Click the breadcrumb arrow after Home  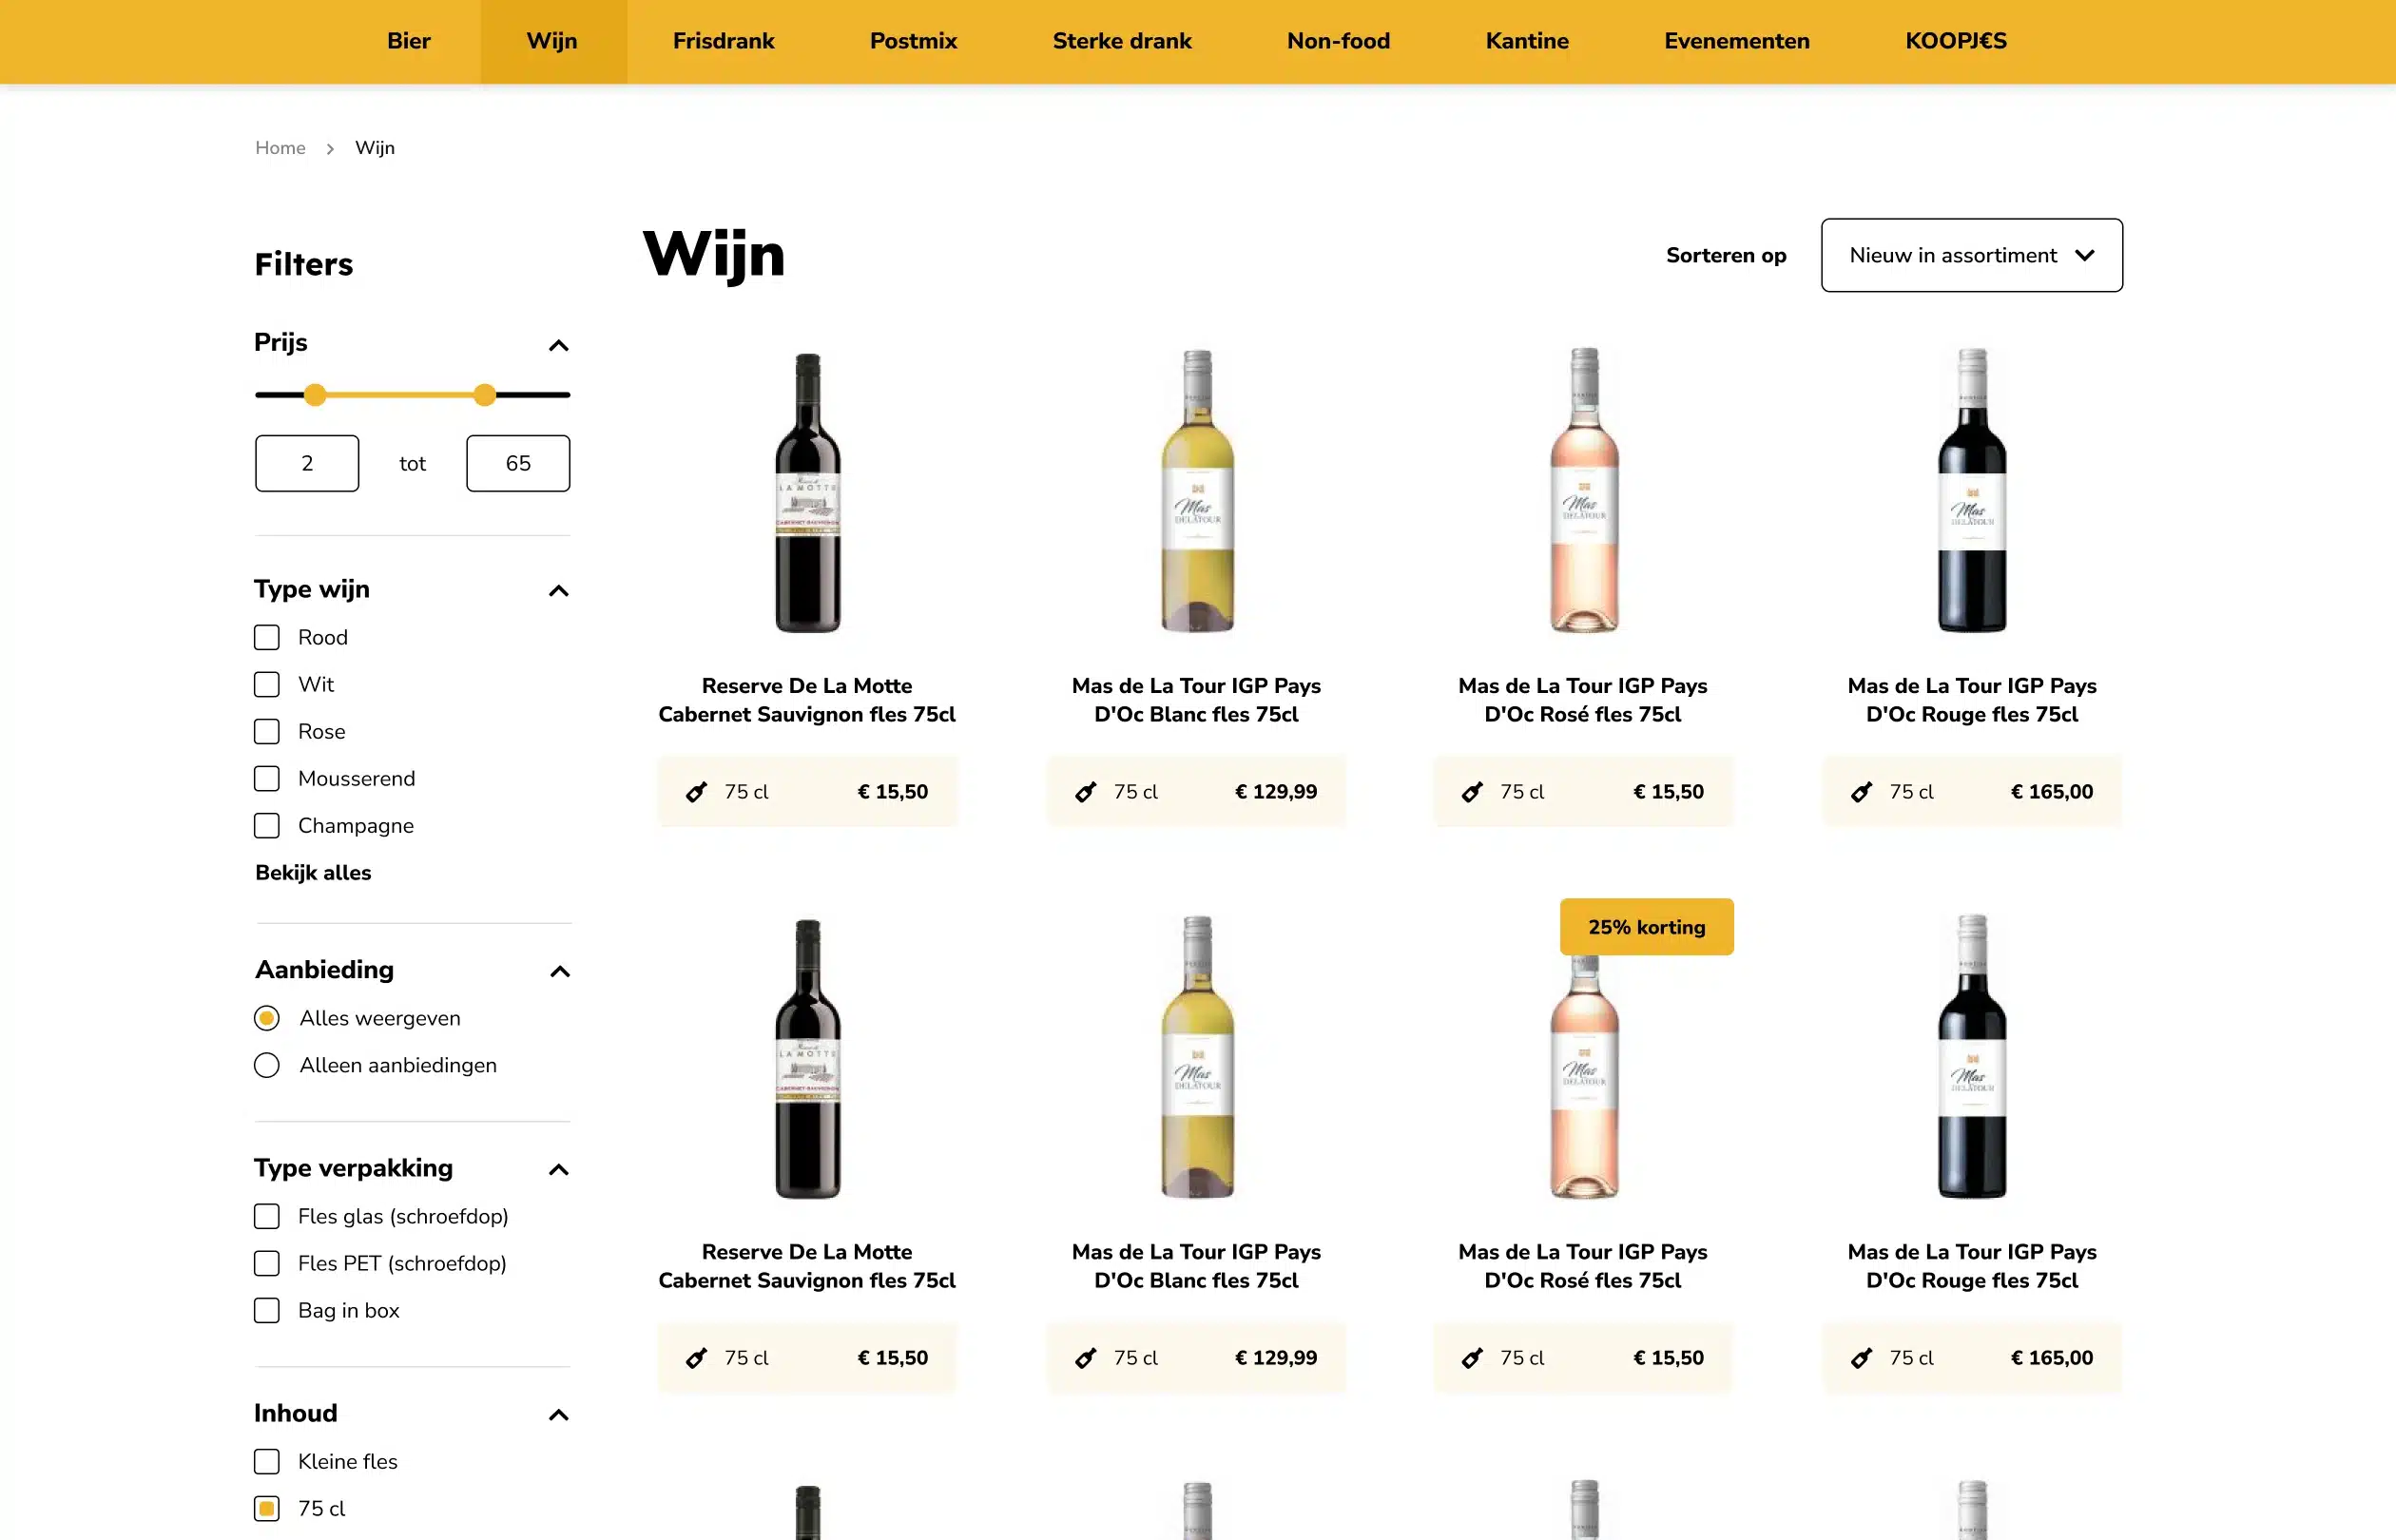coord(330,149)
